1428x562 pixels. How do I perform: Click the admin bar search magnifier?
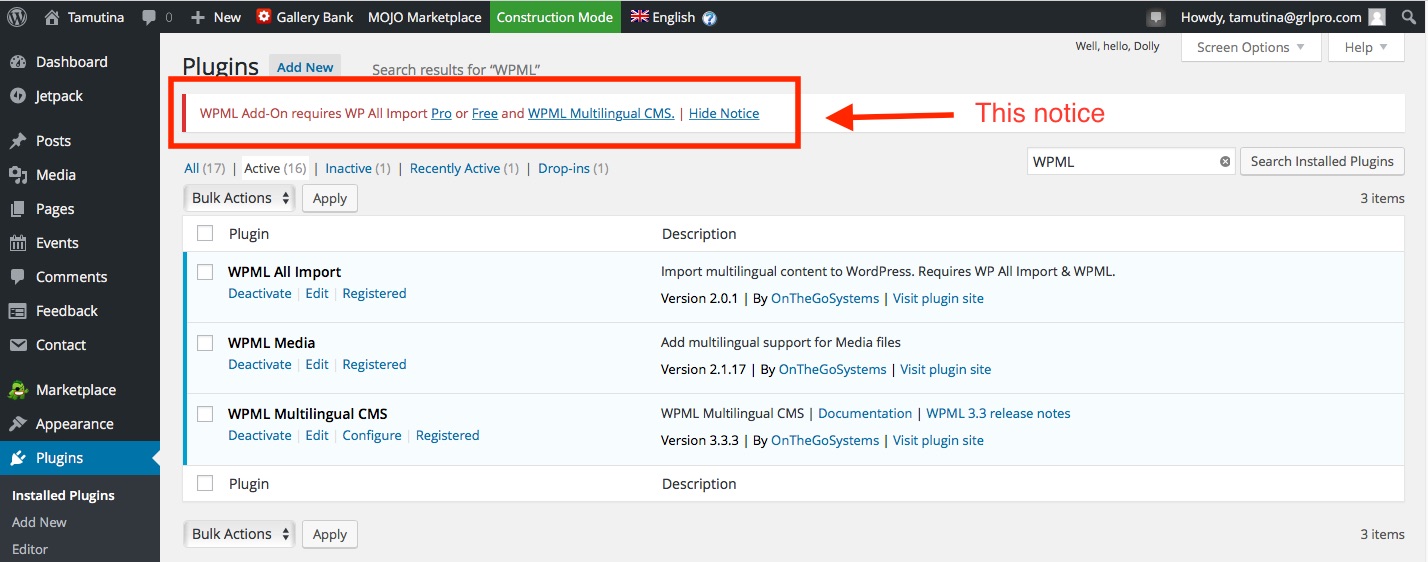point(1409,17)
